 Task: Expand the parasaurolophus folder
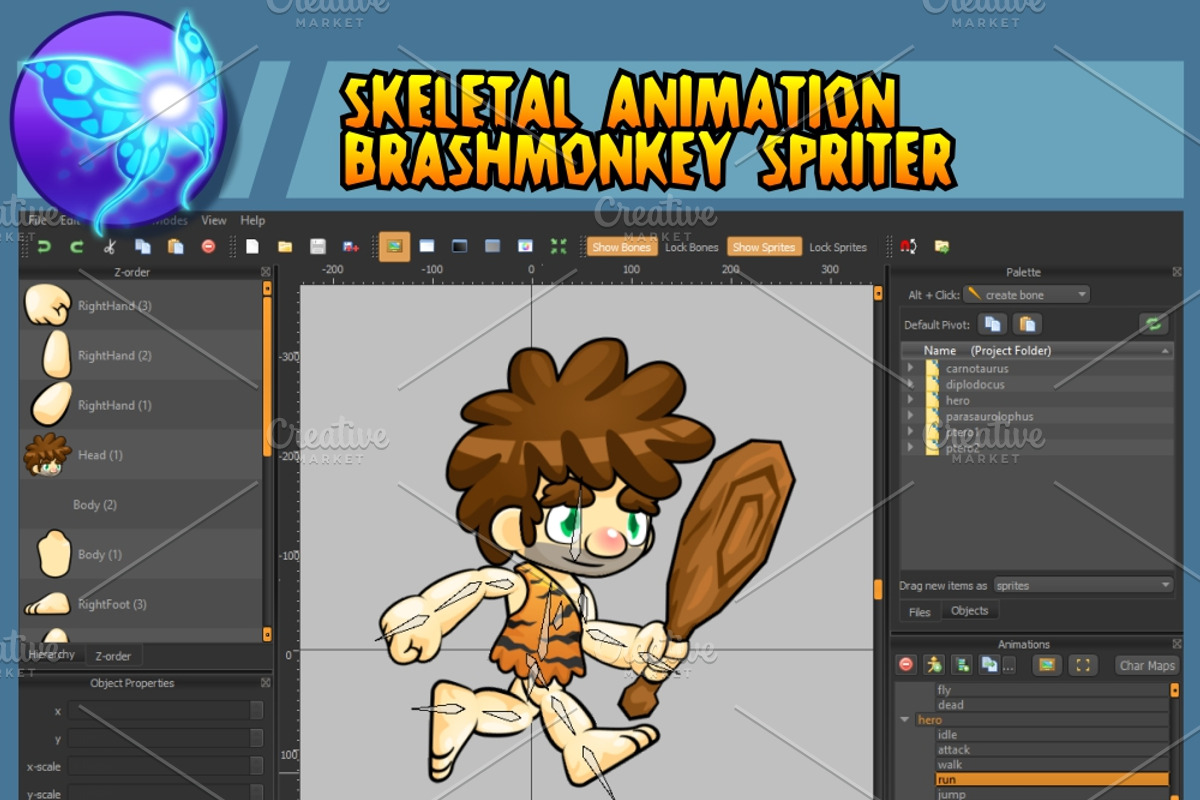pyautogui.click(x=910, y=416)
